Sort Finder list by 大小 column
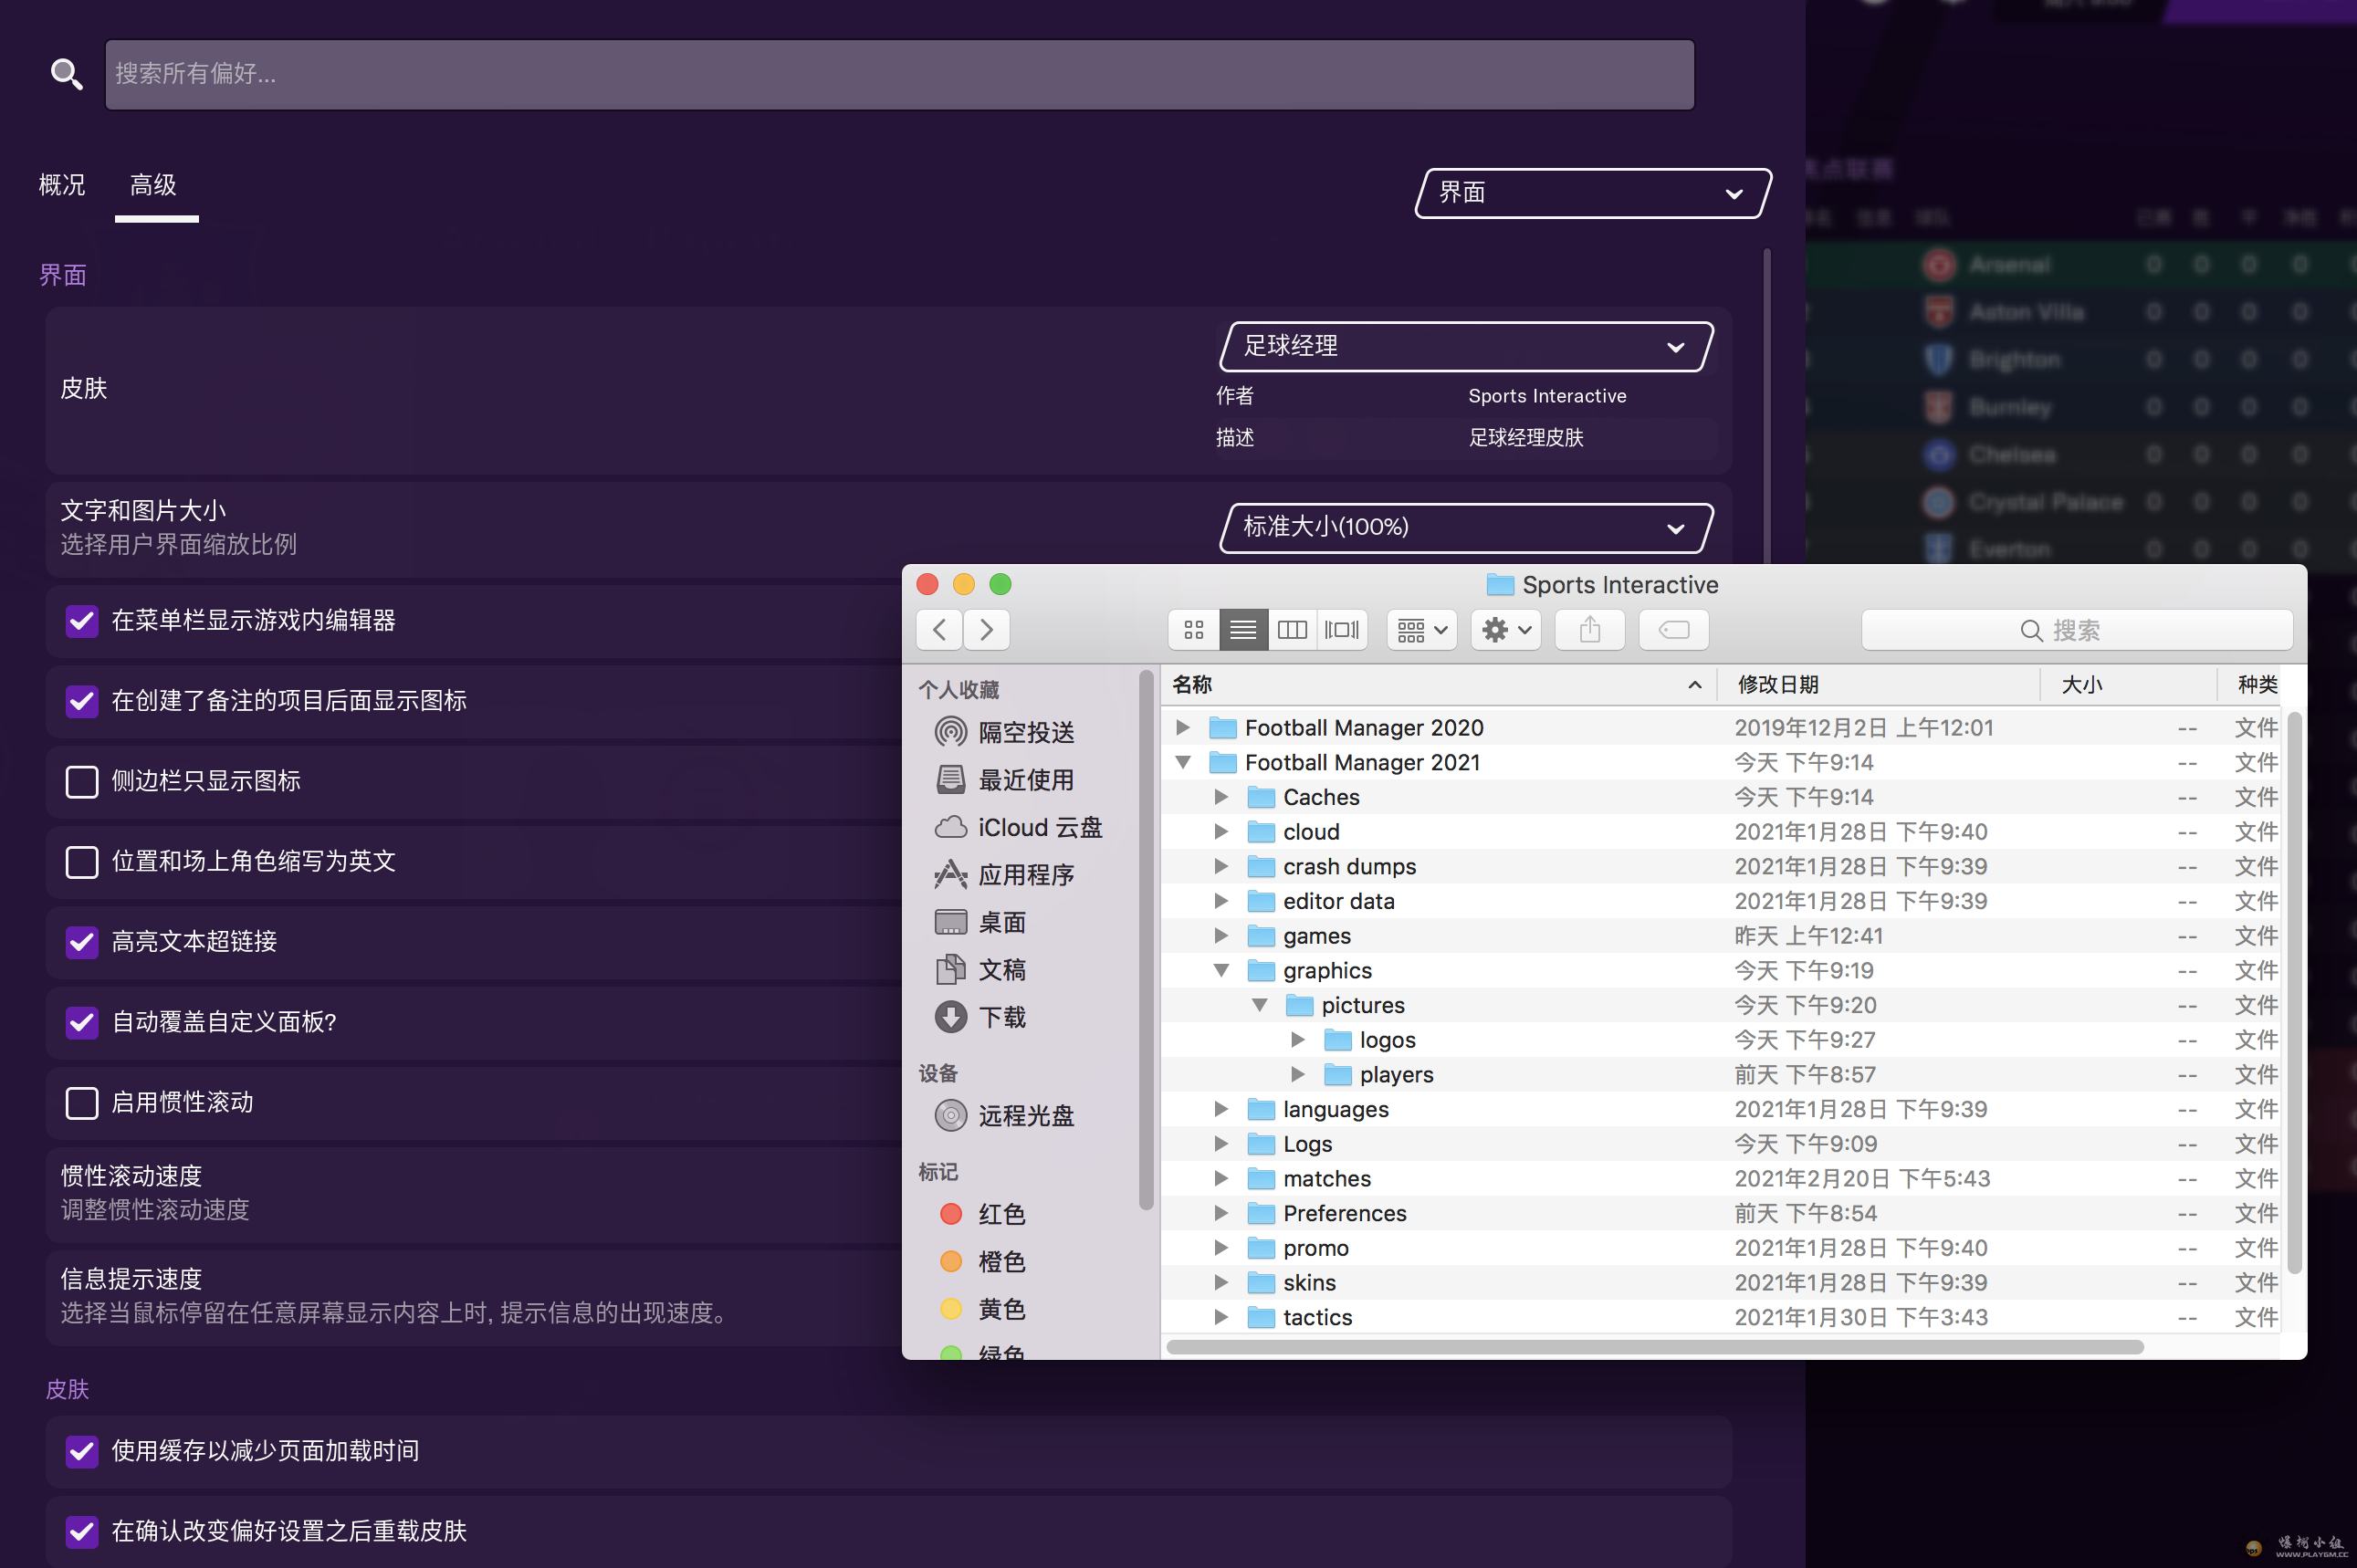The image size is (2357, 1568). [x=2127, y=685]
